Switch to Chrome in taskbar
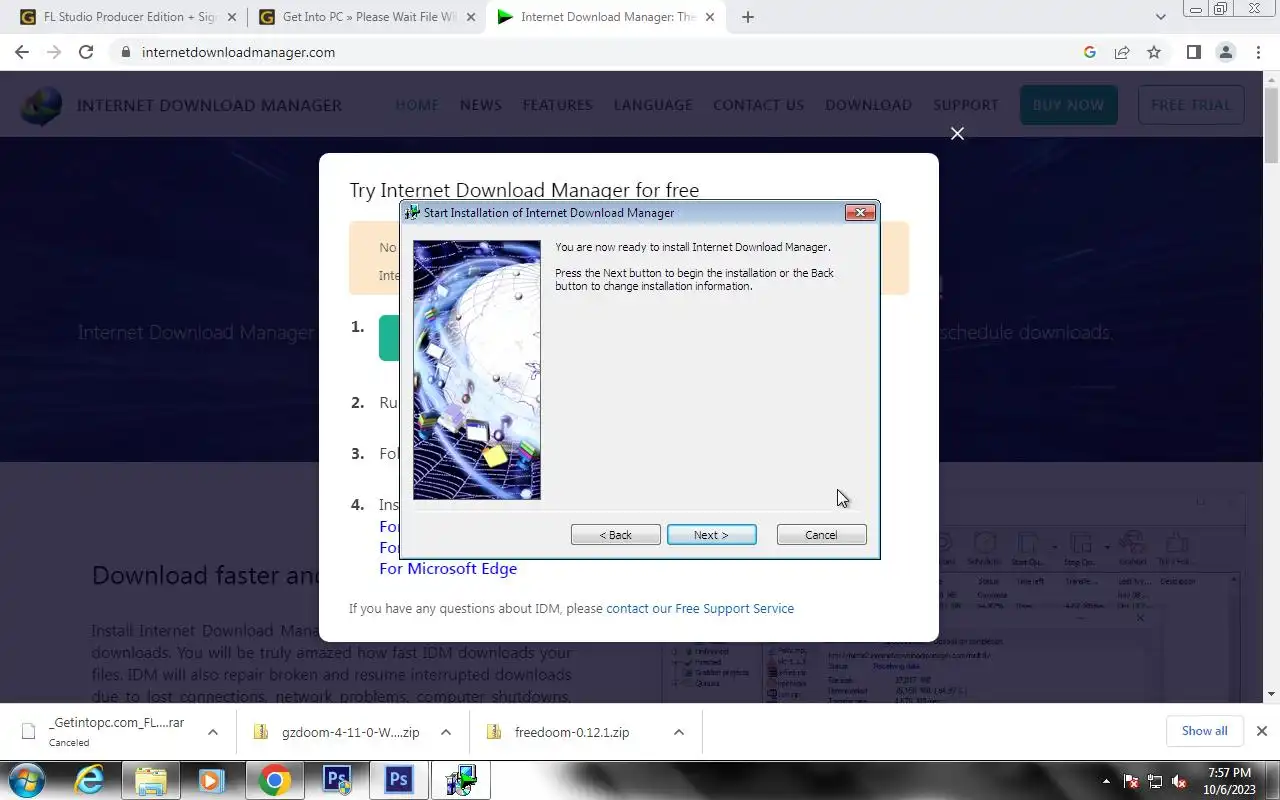Screen dimensions: 1280x800 tap(275, 780)
